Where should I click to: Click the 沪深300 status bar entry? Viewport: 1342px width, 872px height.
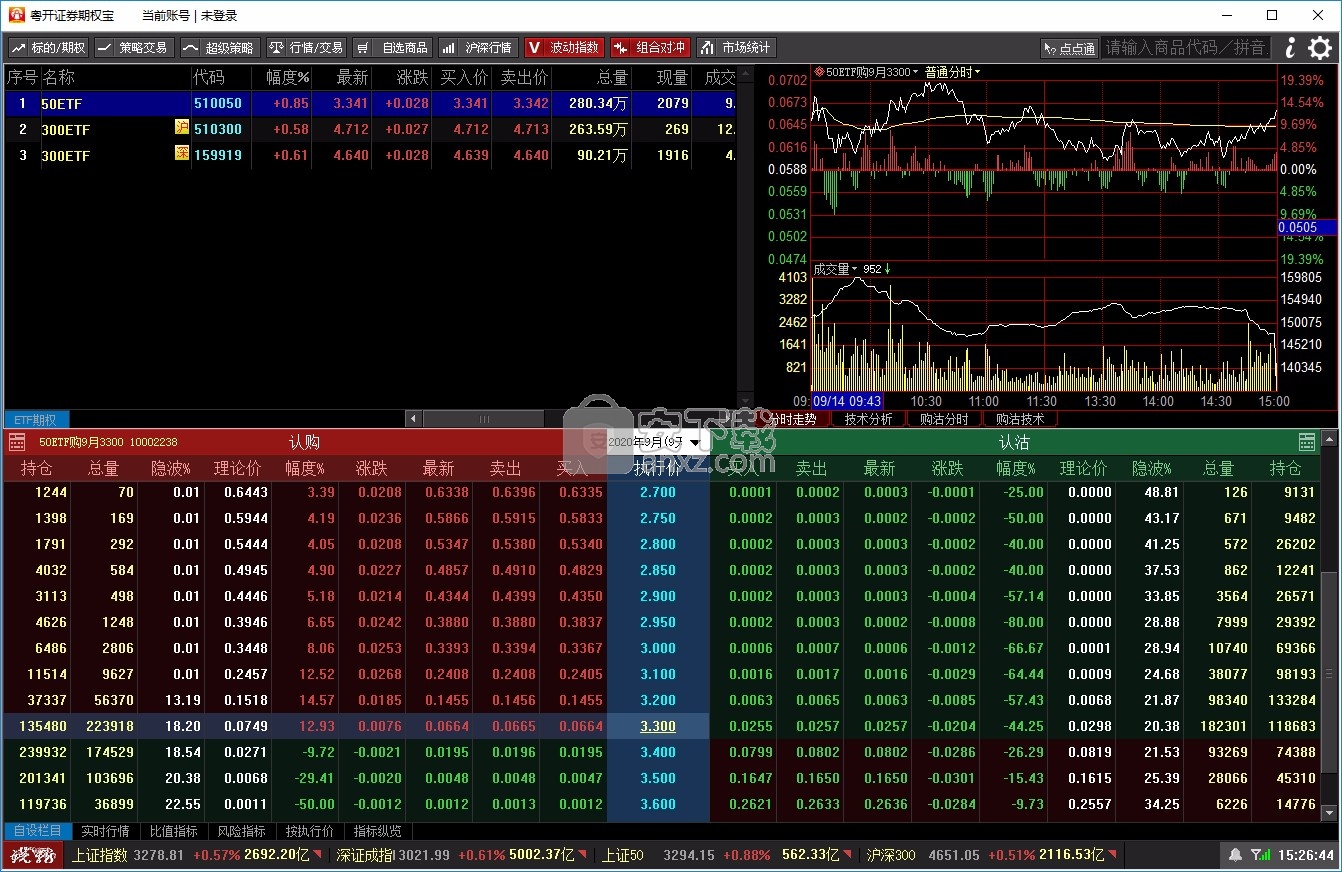click(x=993, y=855)
